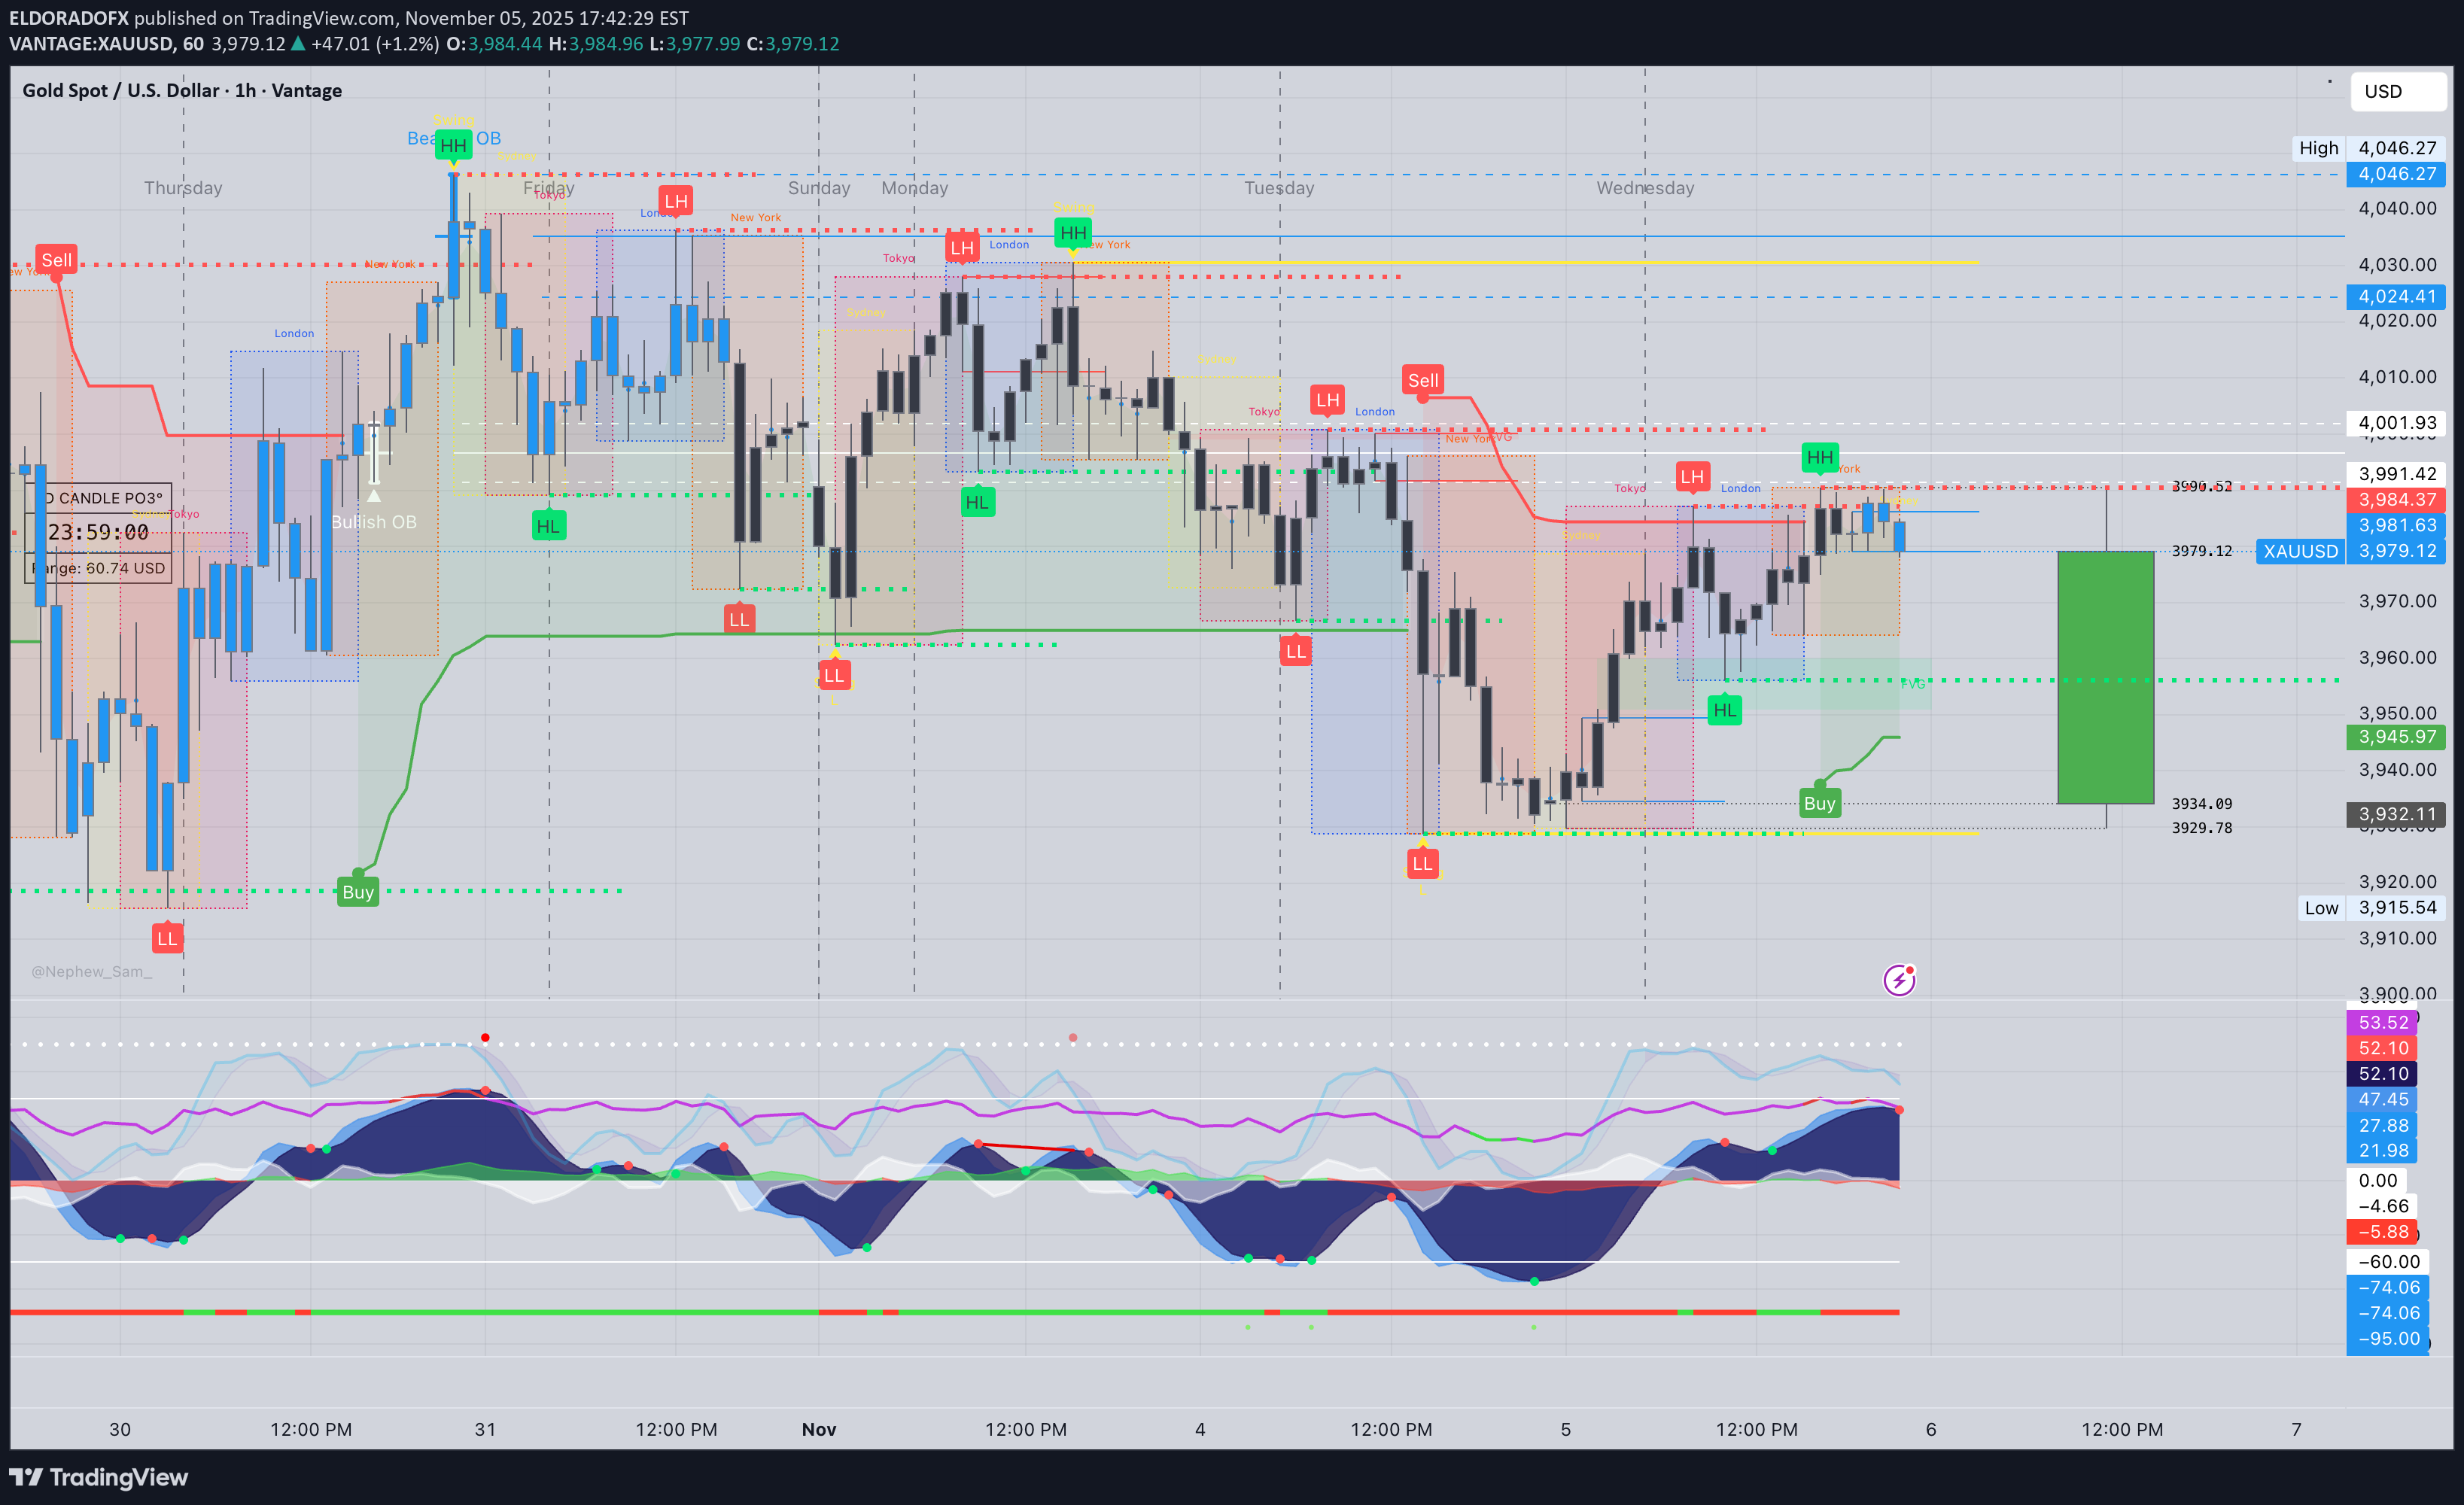
Task: Click the red LL marker below Thursday's low
Action: (x=167, y=938)
